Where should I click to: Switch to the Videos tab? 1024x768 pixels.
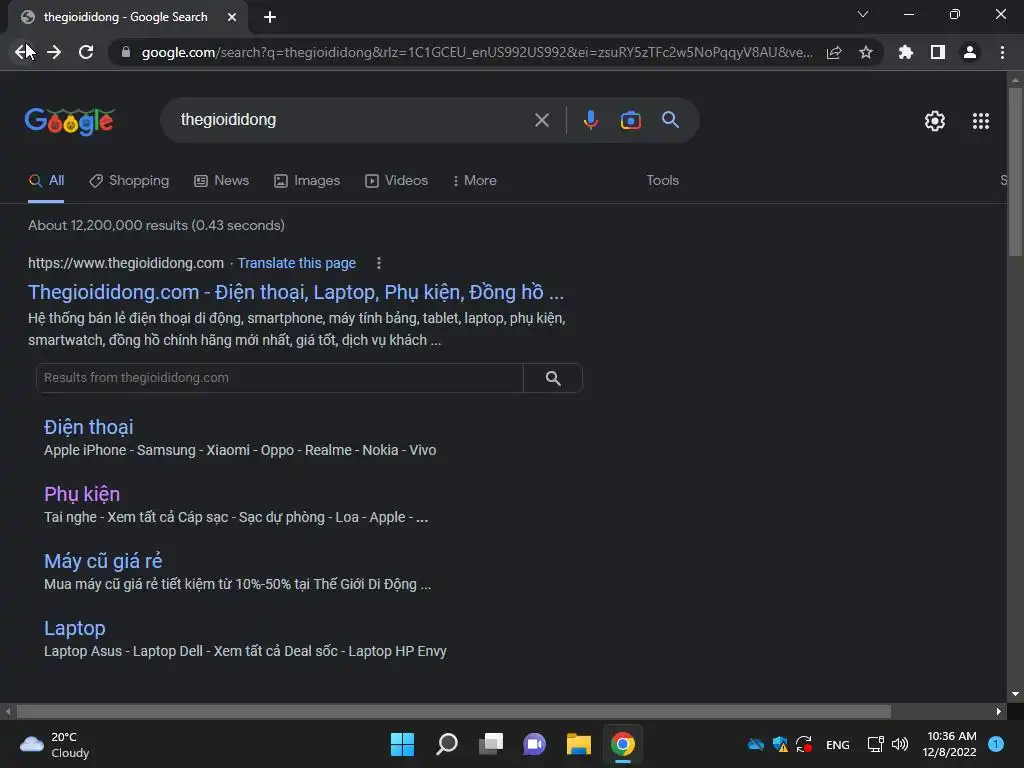click(x=396, y=181)
